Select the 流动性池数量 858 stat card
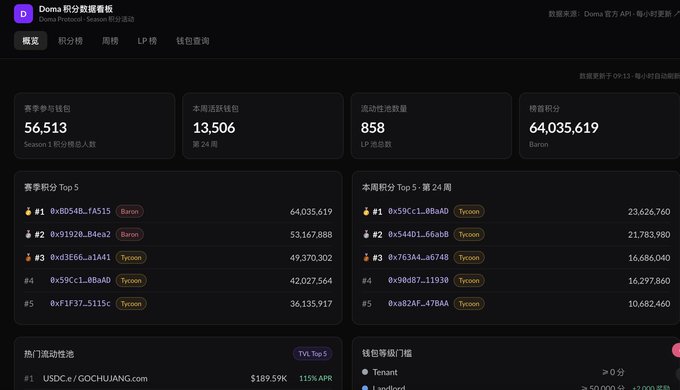 [x=431, y=125]
